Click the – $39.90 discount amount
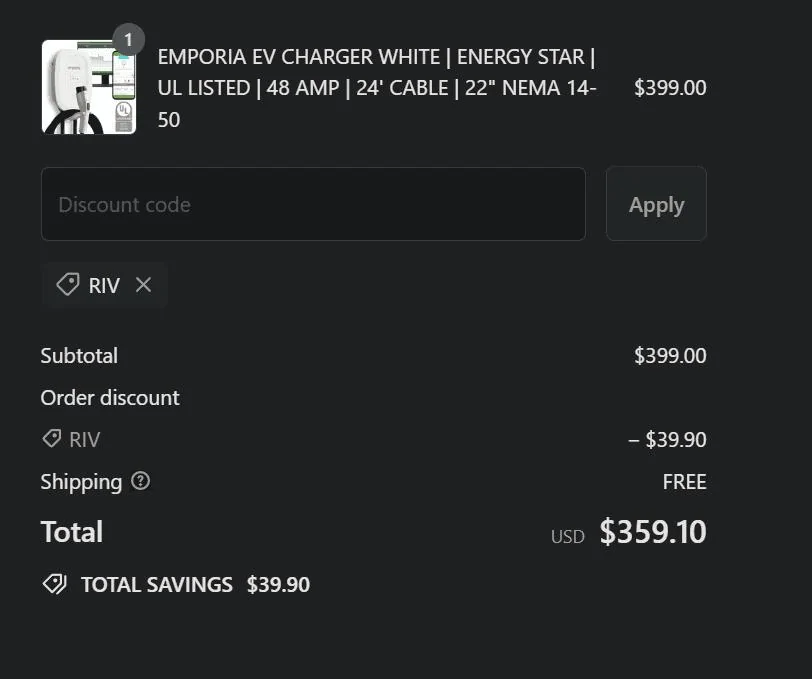Screen dimensions: 812x679 click(x=667, y=439)
